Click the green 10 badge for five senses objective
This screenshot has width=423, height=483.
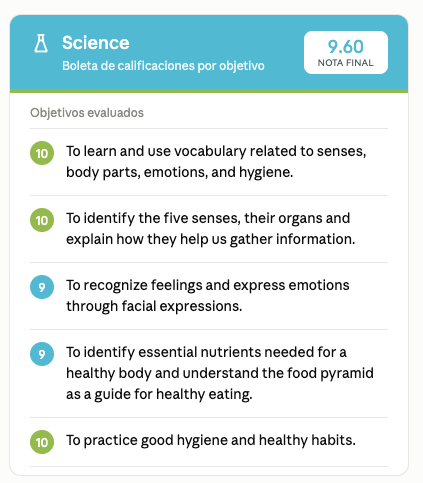tap(42, 220)
